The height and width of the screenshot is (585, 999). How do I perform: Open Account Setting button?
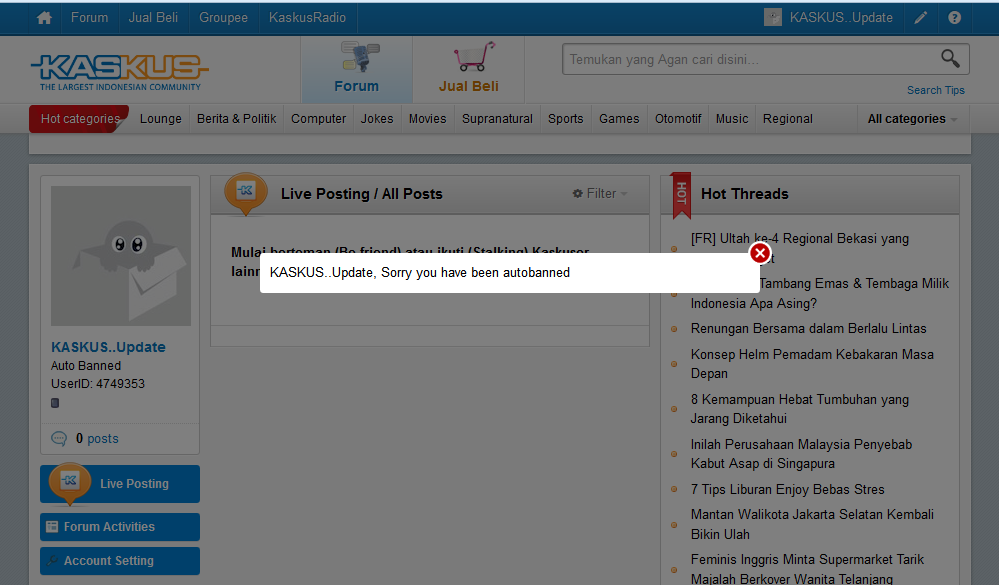[x=120, y=561]
